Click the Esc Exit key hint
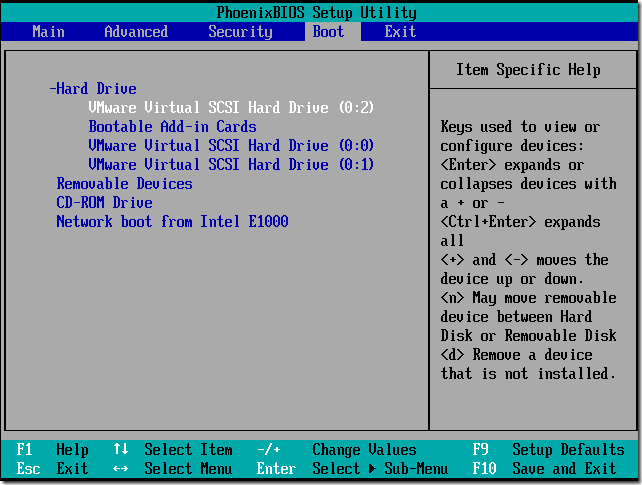 pyautogui.click(x=52, y=468)
